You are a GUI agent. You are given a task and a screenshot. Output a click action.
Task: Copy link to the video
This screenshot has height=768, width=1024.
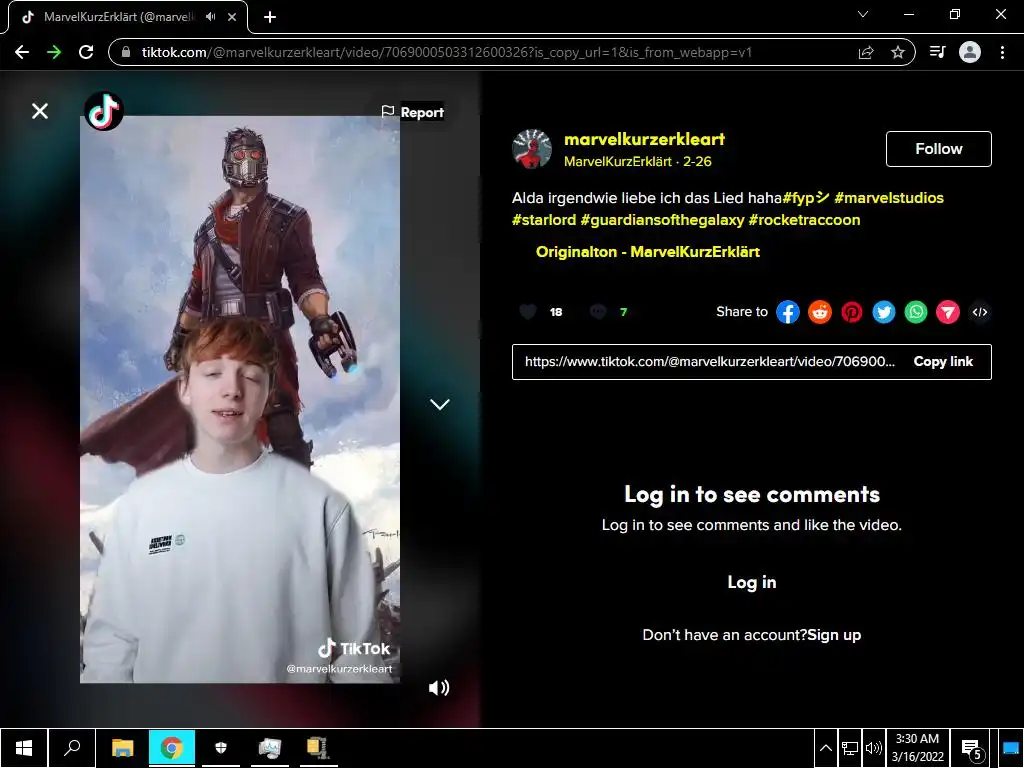(943, 362)
